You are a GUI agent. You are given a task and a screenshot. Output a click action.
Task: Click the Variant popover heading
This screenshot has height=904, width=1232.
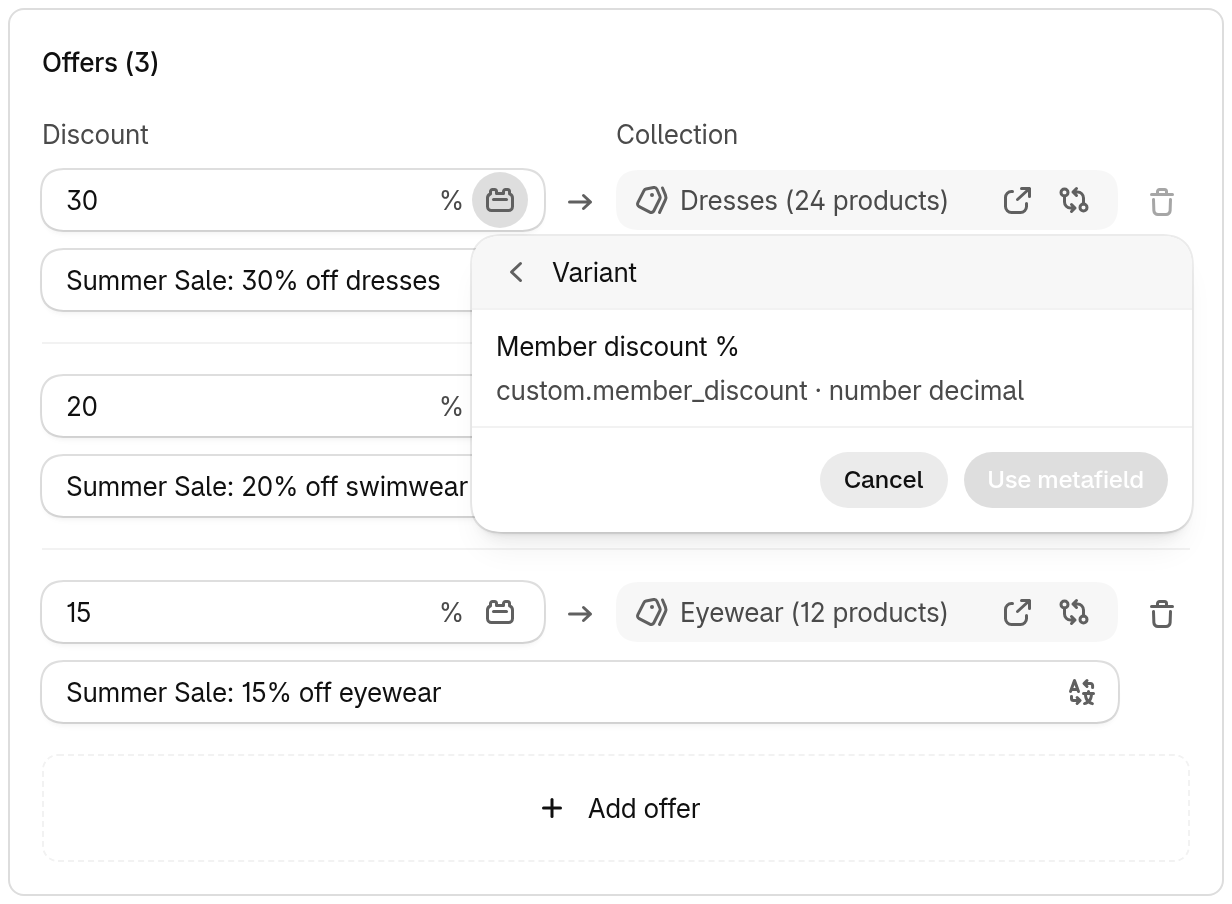pyautogui.click(x=594, y=272)
